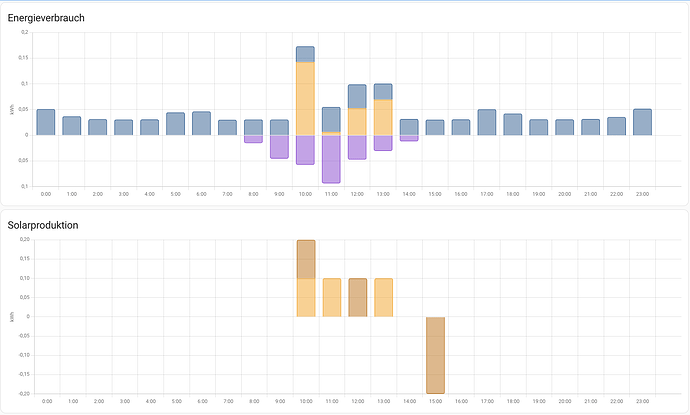Image resolution: width=690 pixels, height=415 pixels.
Task: Select the purple 11:00 bar below zero in Energieverbrauch
Action: [x=331, y=159]
